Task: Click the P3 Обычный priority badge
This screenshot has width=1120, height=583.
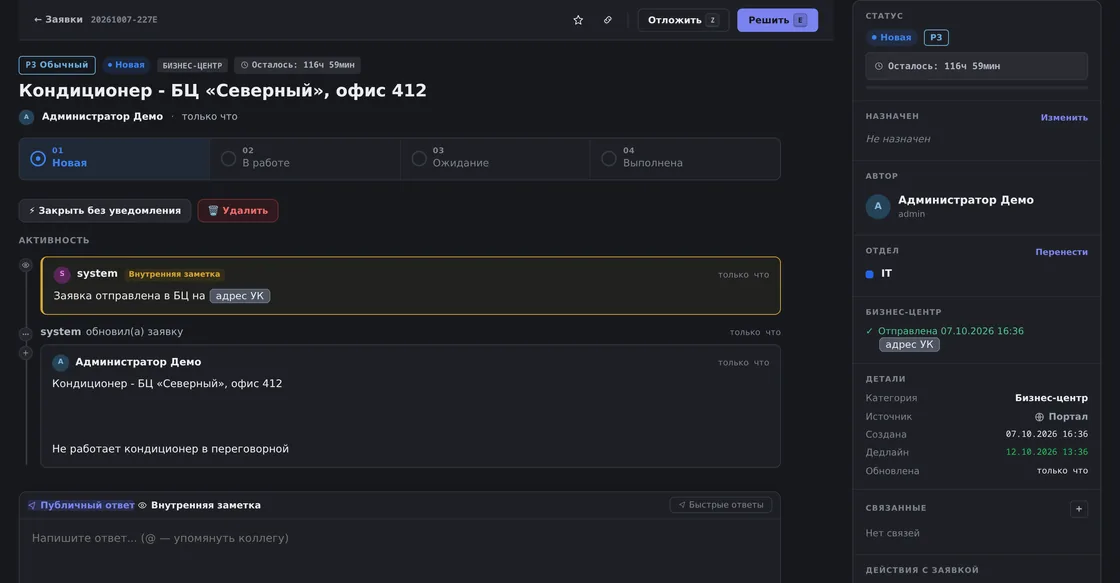Action: click(57, 65)
